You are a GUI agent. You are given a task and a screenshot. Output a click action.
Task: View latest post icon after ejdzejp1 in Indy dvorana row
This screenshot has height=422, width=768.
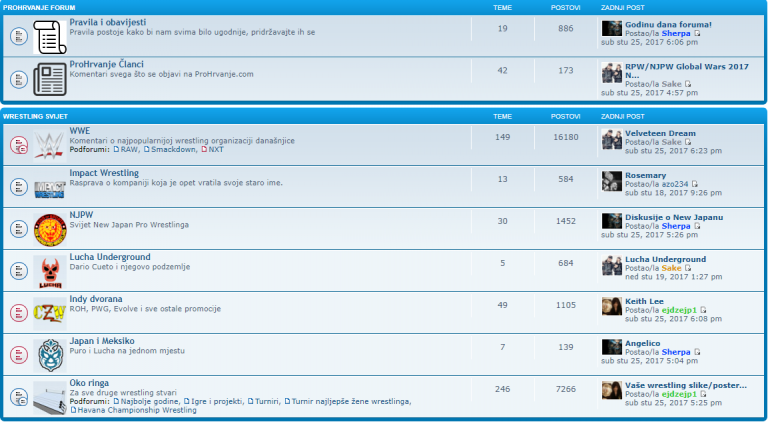coord(703,310)
